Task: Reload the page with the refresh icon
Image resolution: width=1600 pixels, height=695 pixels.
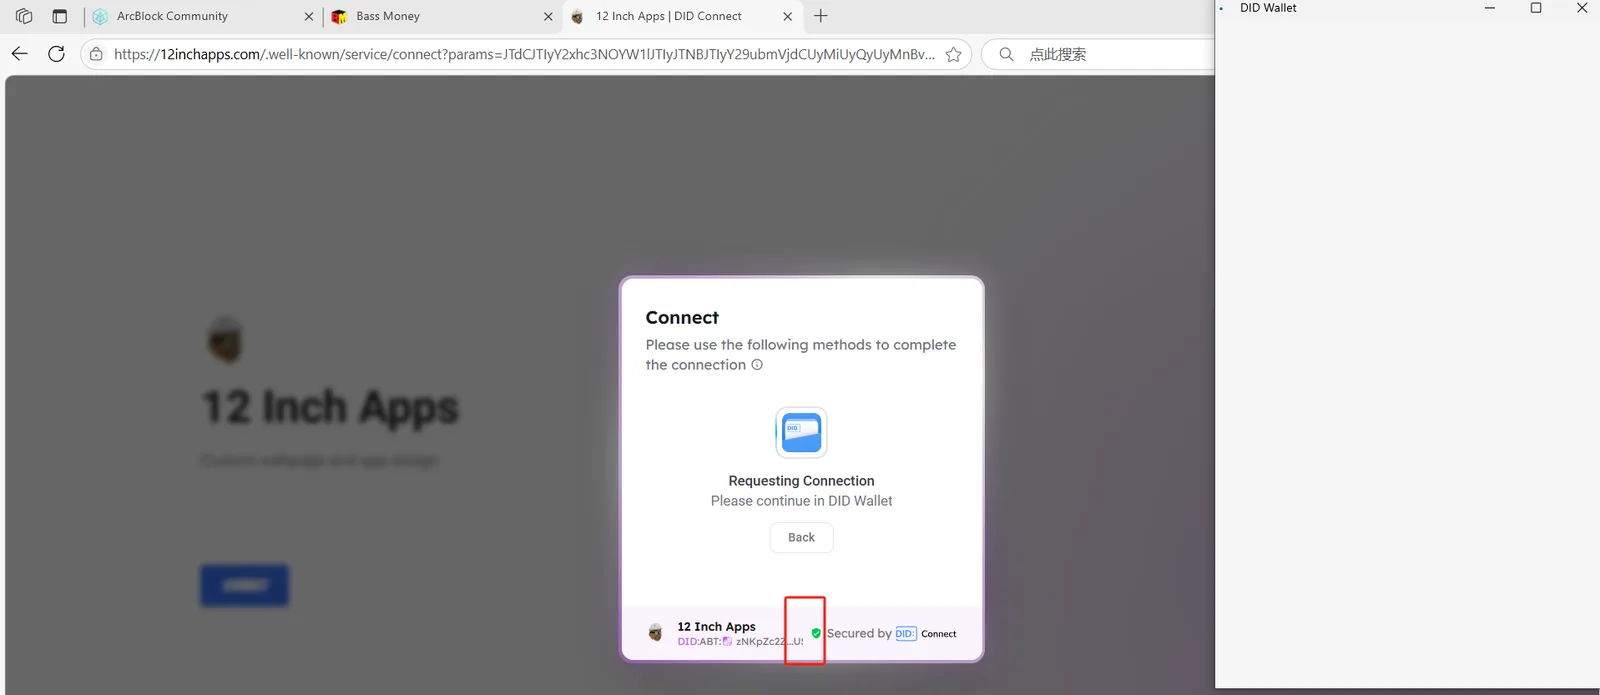Action: 57,54
